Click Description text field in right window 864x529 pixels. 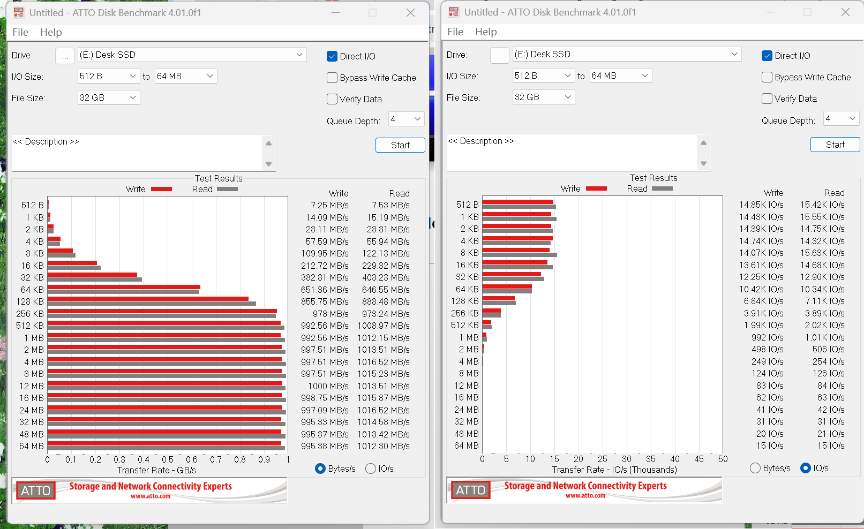(571, 153)
